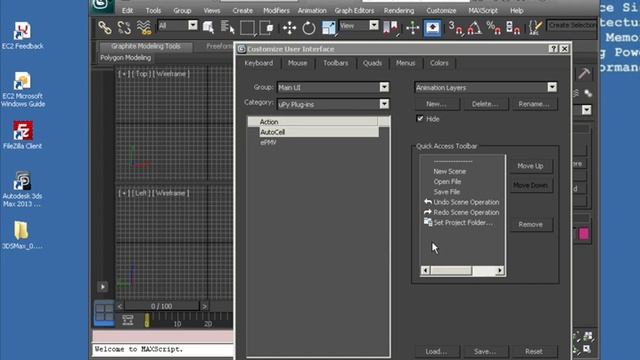Switch to the Colors tab
640x360 pixels.
coord(439,63)
